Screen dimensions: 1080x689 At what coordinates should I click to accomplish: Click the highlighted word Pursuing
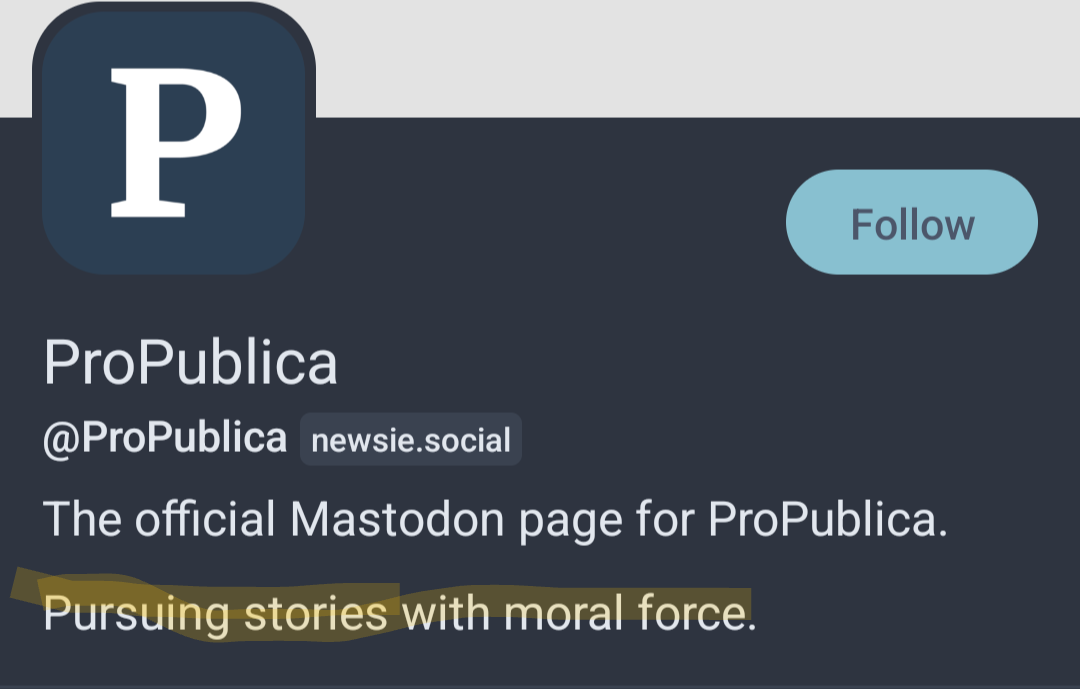click(136, 613)
